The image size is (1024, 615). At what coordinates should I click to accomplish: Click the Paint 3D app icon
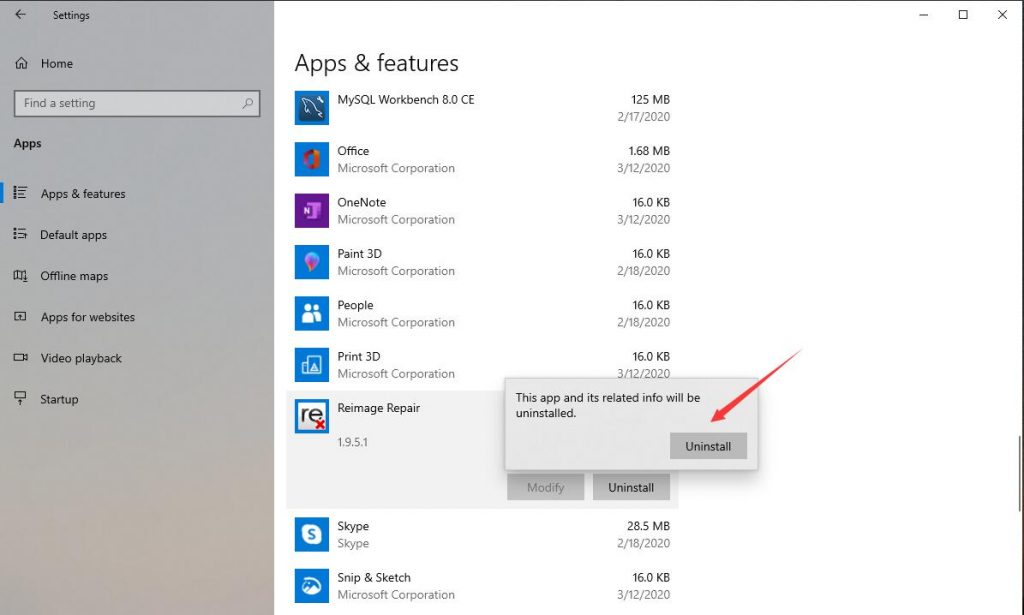click(x=312, y=262)
